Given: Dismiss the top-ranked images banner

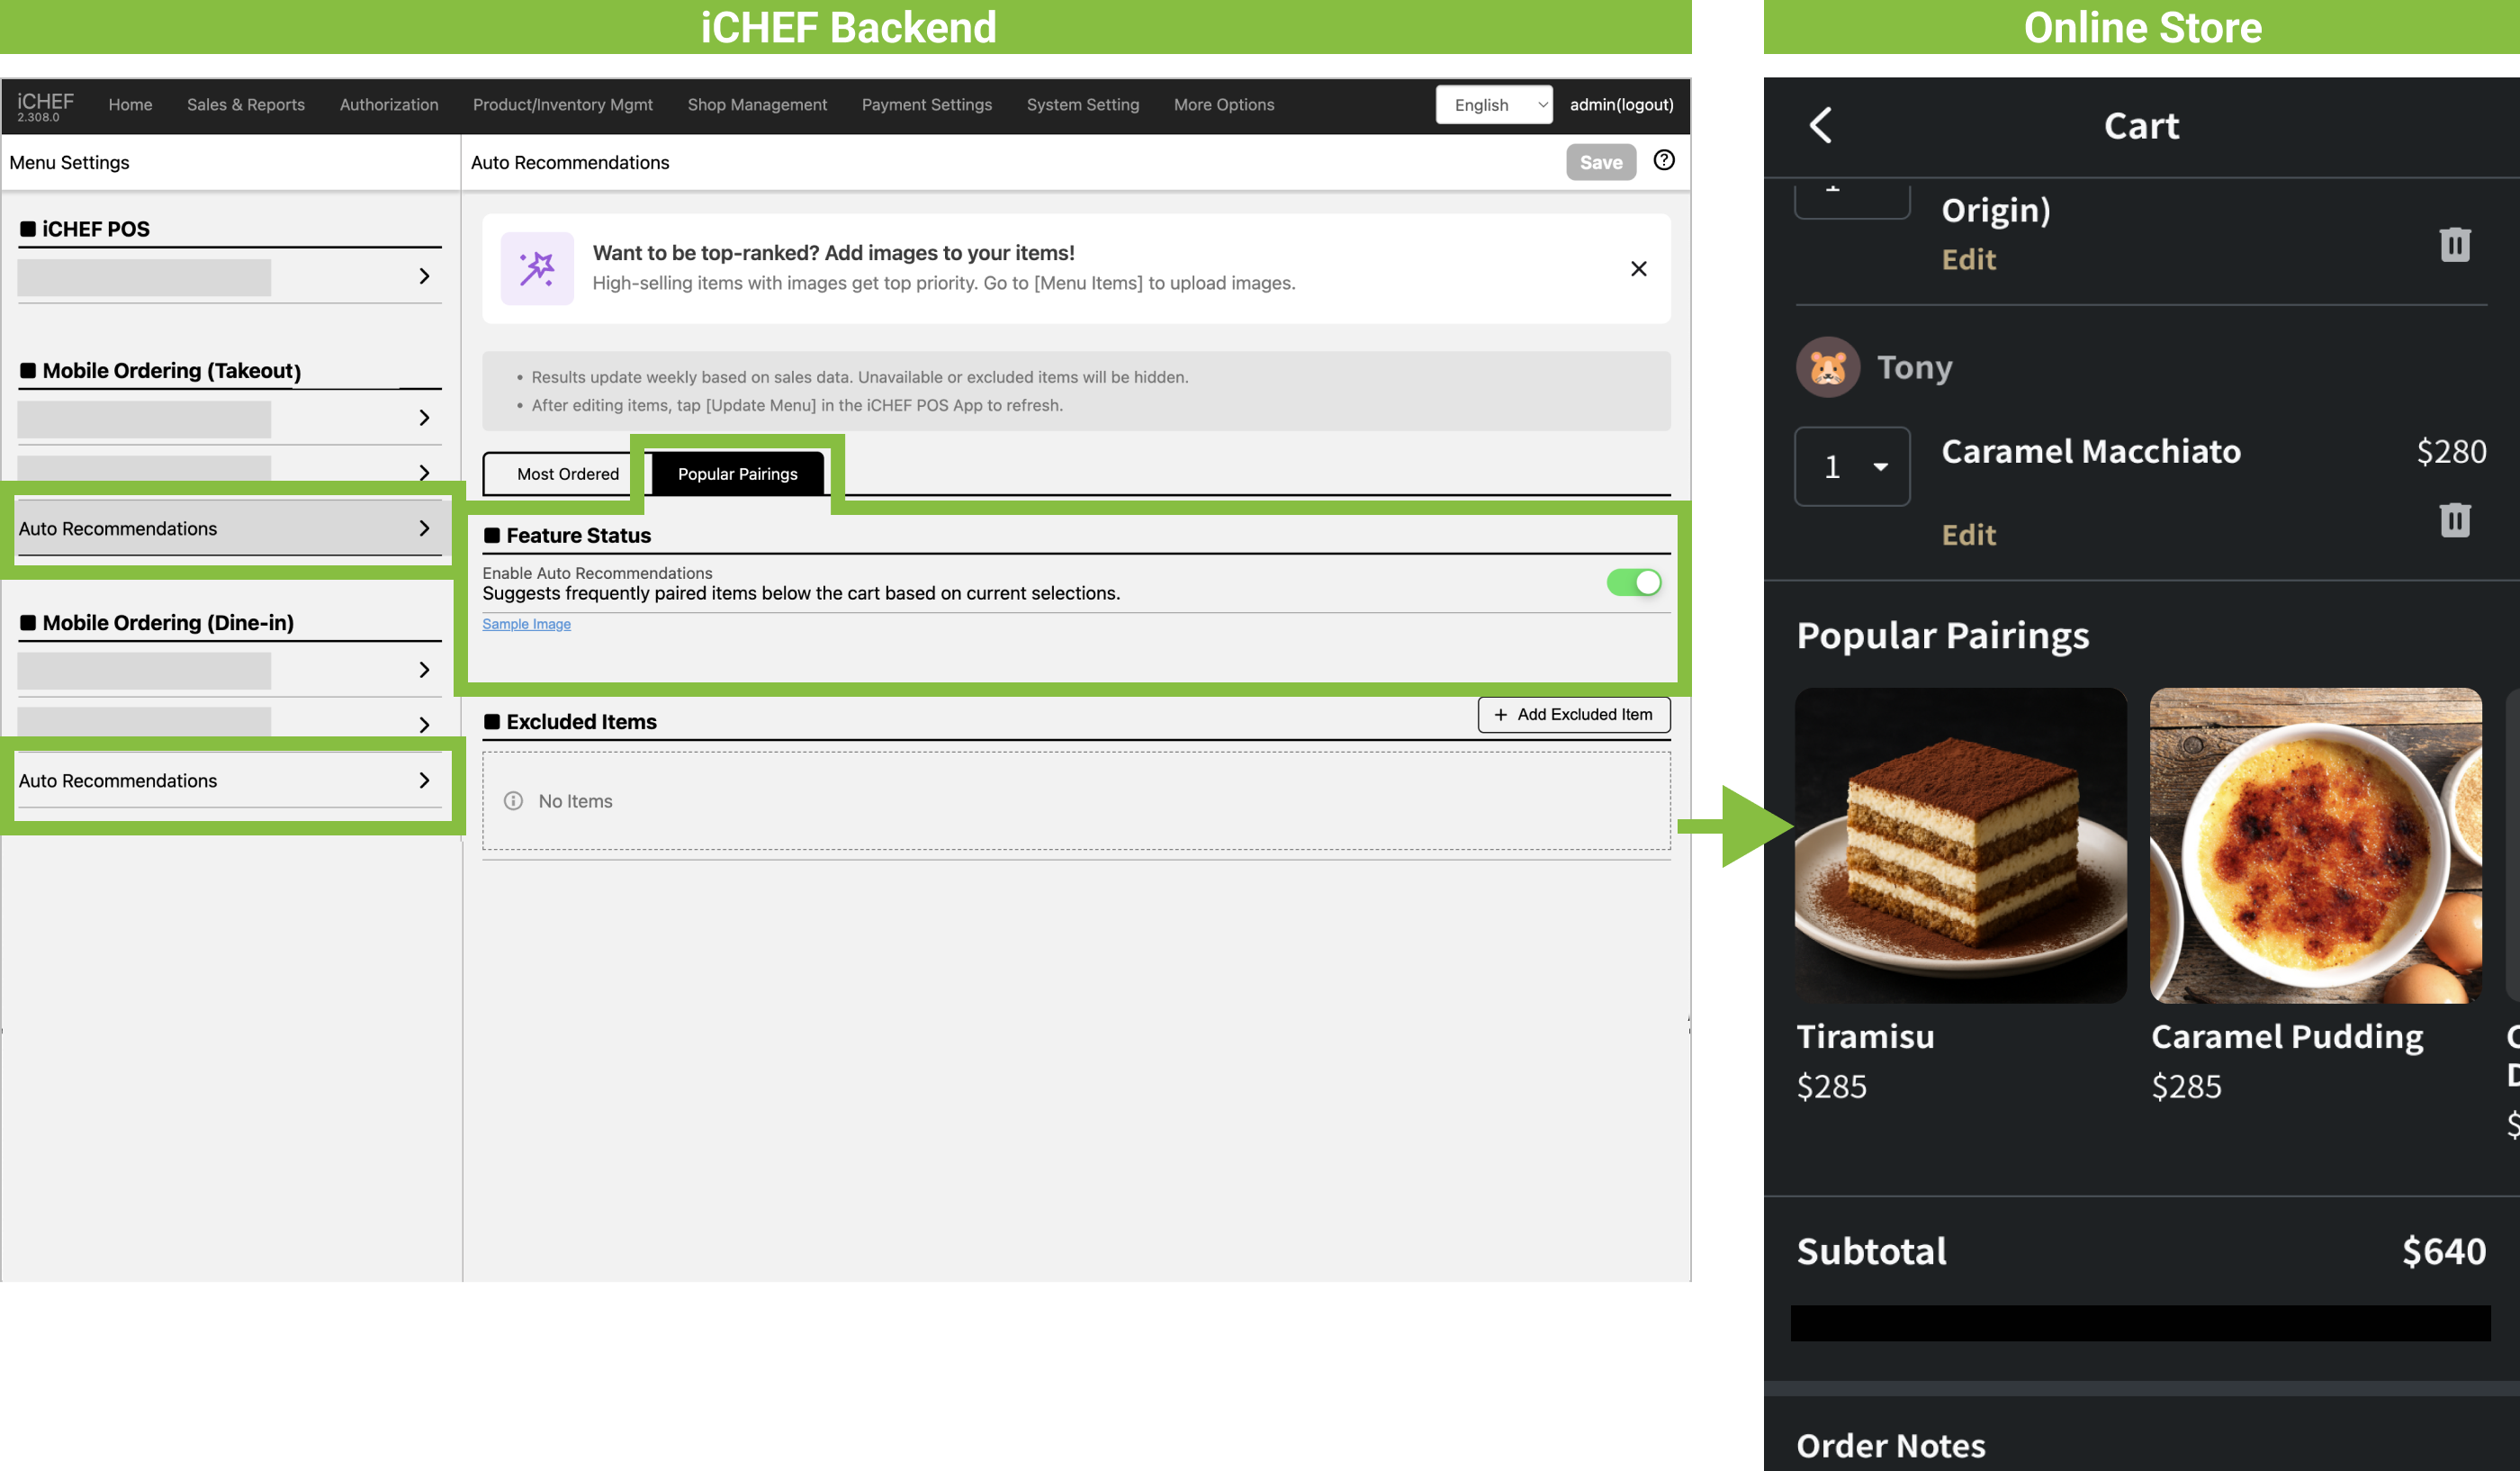Looking at the screenshot, I should pyautogui.click(x=1638, y=268).
